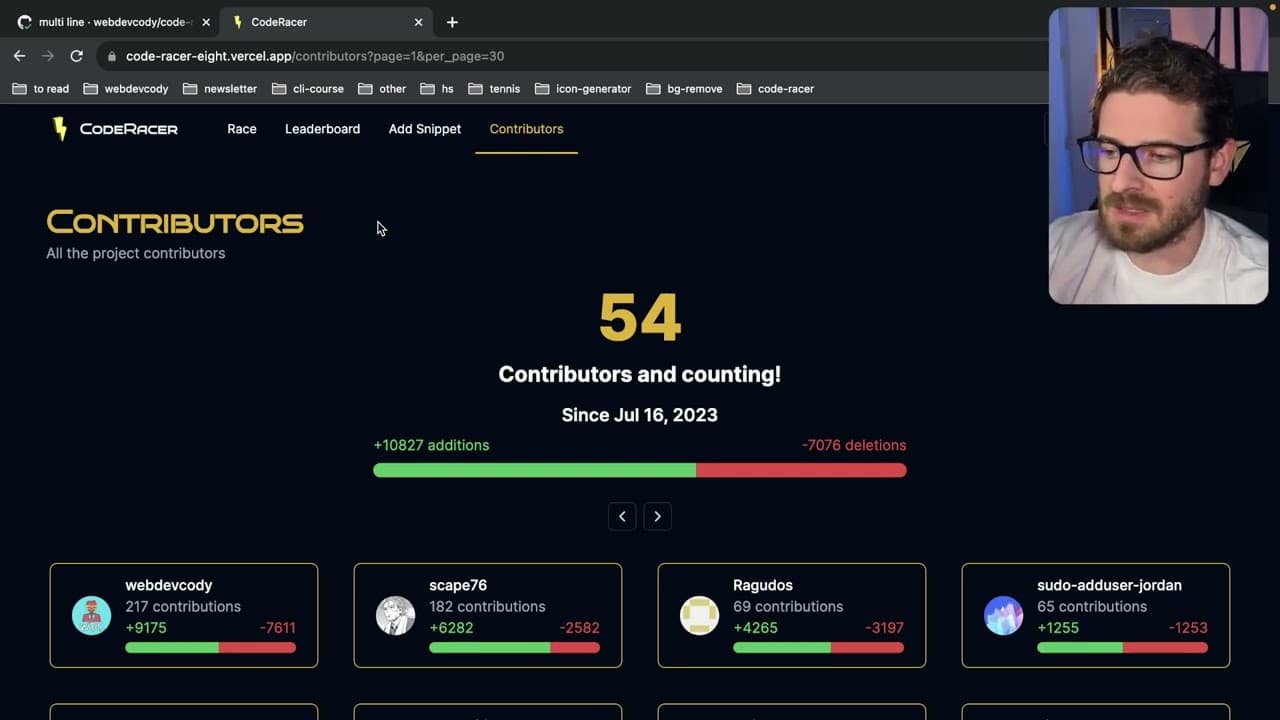Screen dimensions: 1280x720
Task: Click the address bar URL field
Action: 570,56
